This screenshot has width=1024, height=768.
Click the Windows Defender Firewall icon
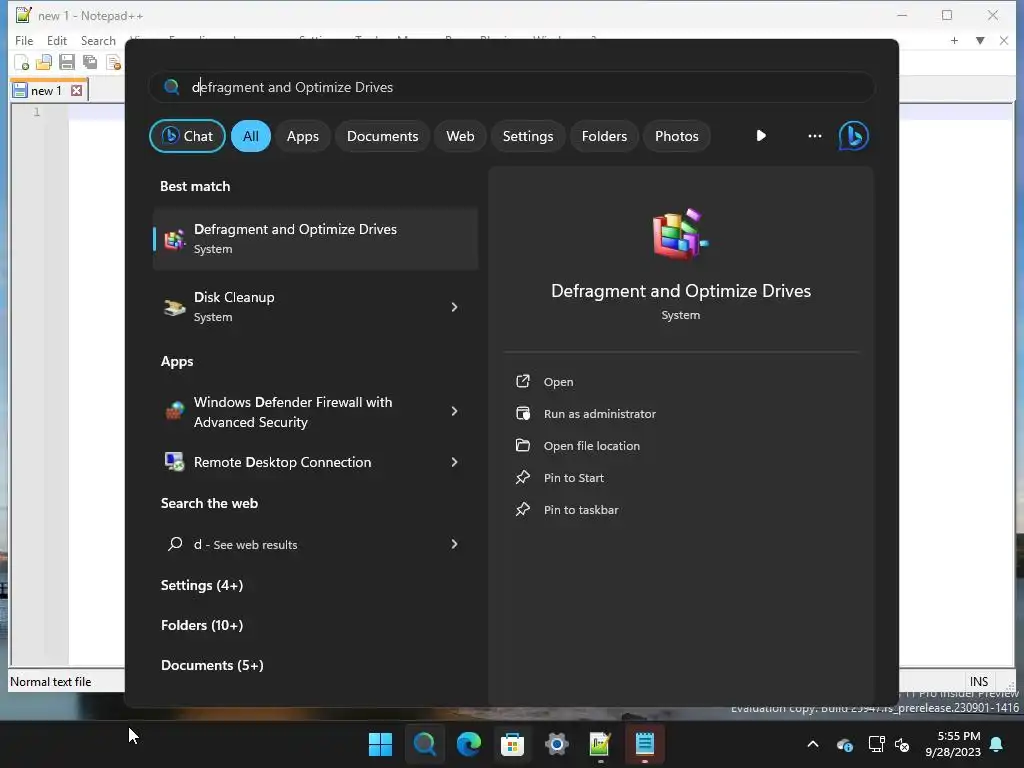174,411
